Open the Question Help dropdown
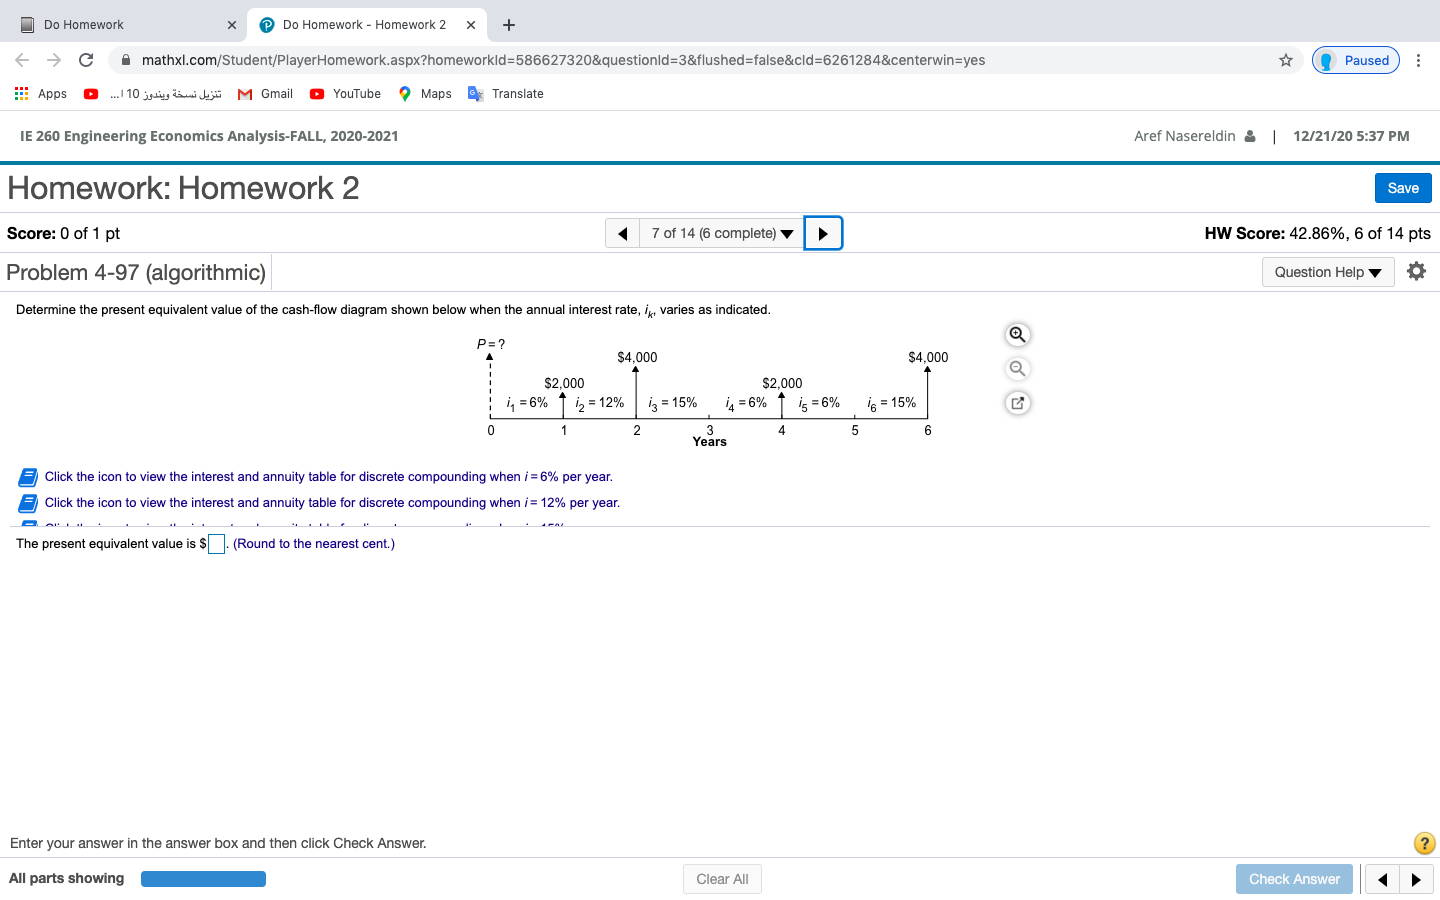Viewport: 1440px width, 900px height. 1328,271
